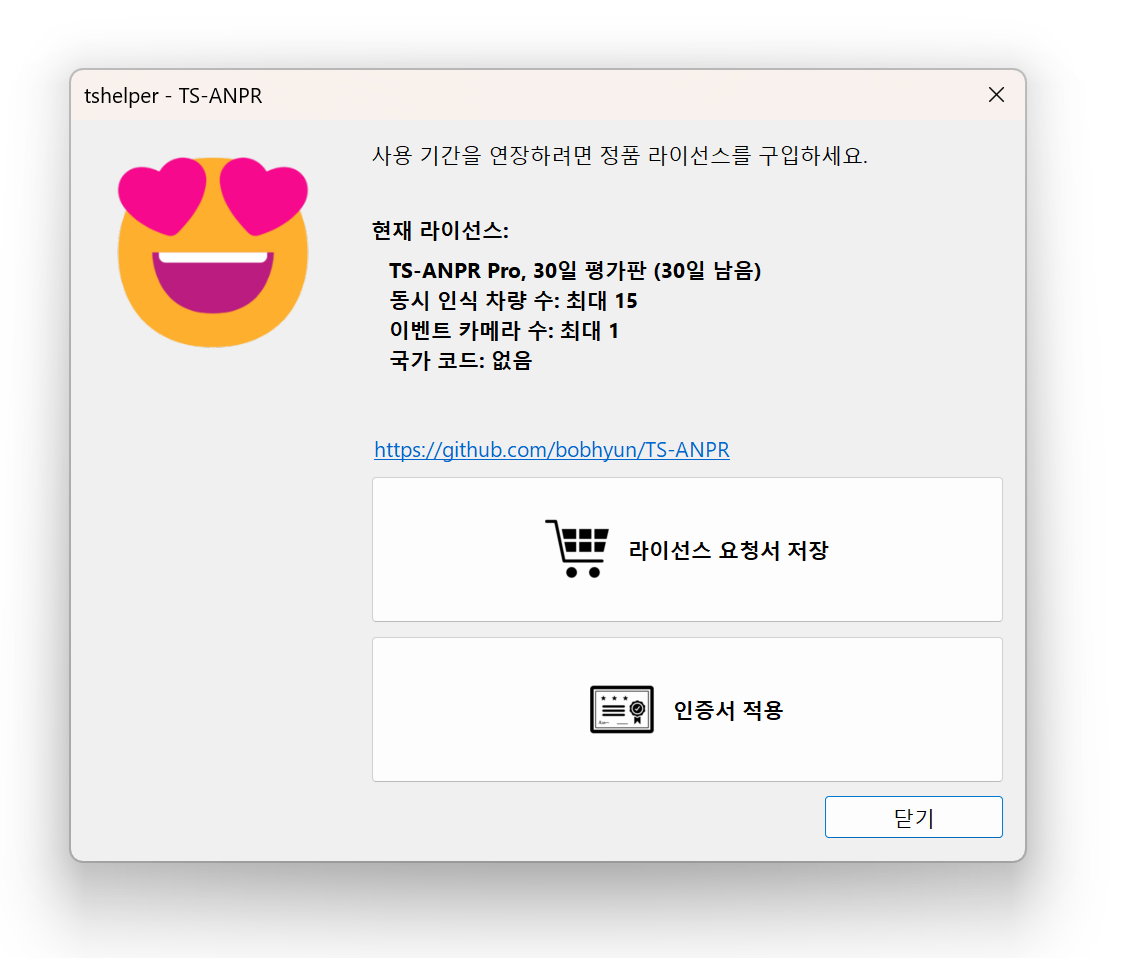The width and height of the screenshot is (1129, 958).
Task: Click the '동시 인식 차량 수: 최대 15' line
Action: point(513,301)
